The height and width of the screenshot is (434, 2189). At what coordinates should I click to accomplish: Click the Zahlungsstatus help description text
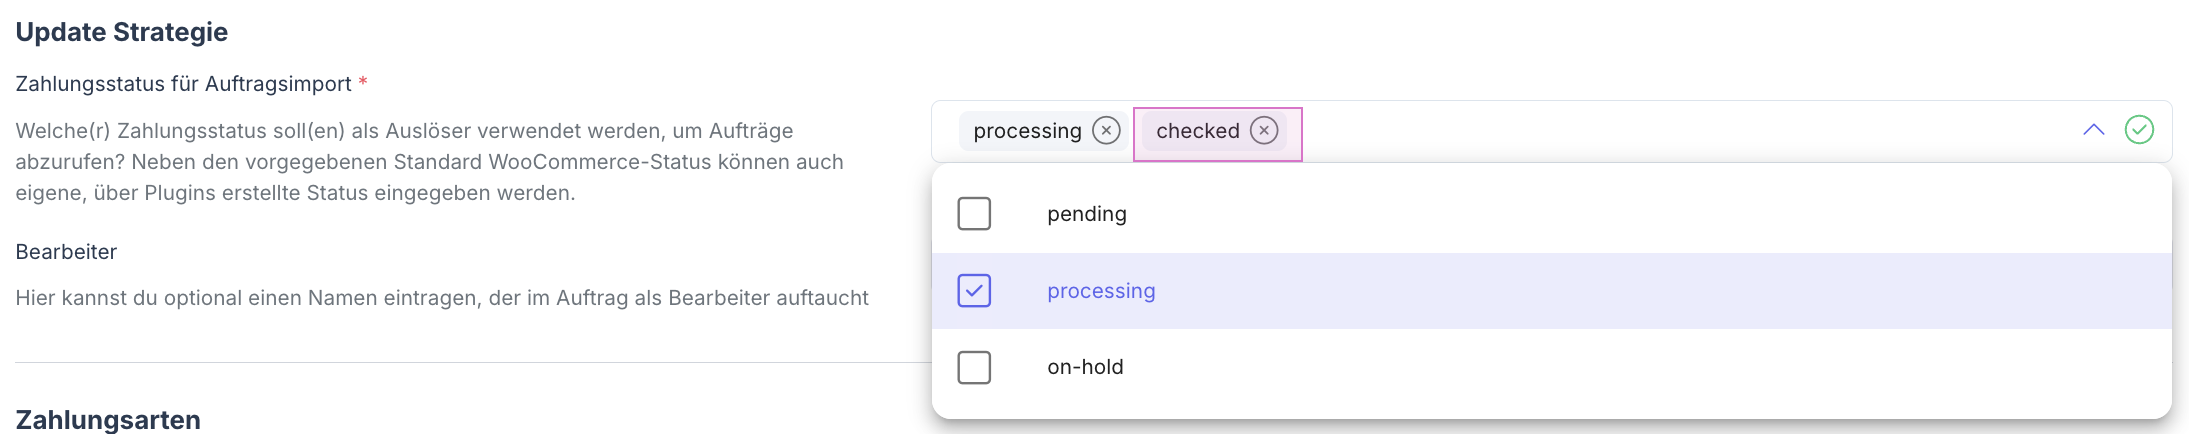[x=429, y=162]
